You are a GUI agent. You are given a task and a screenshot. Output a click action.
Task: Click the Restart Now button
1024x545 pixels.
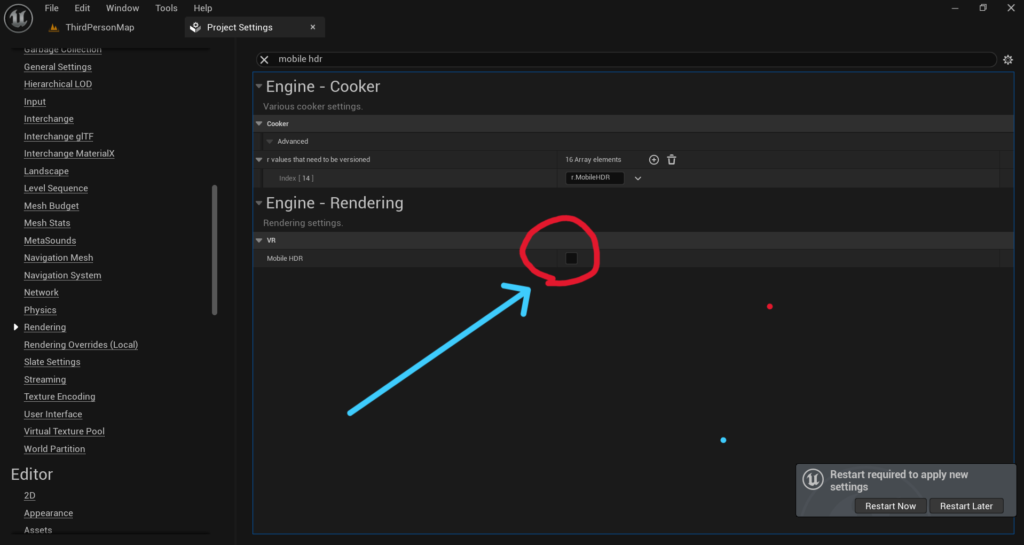click(890, 506)
